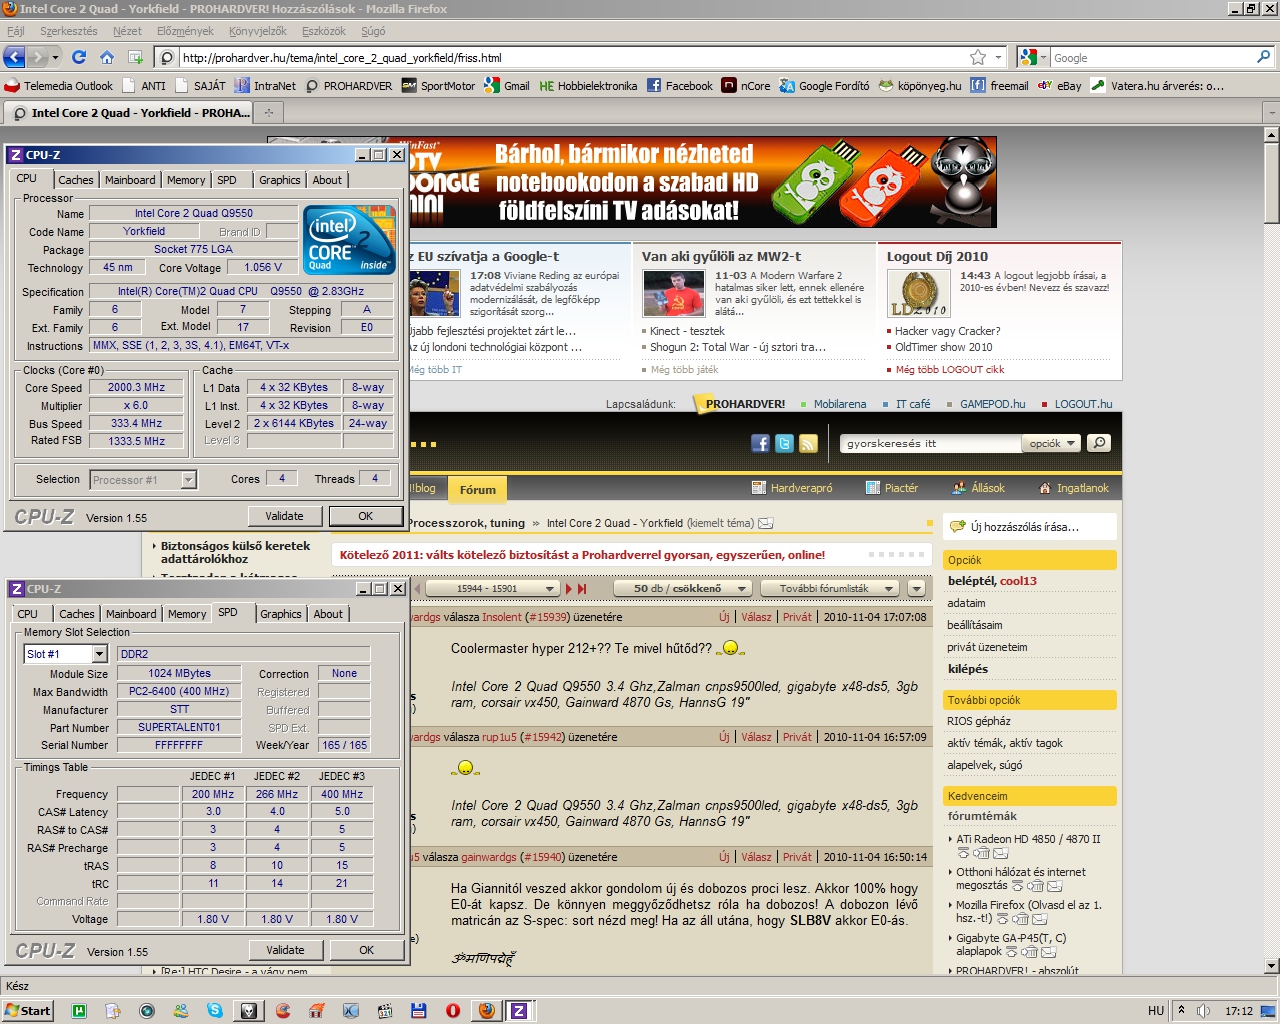1280x1024 pixels.
Task: Click the quick search magnifier button
Action: pos(1098,443)
